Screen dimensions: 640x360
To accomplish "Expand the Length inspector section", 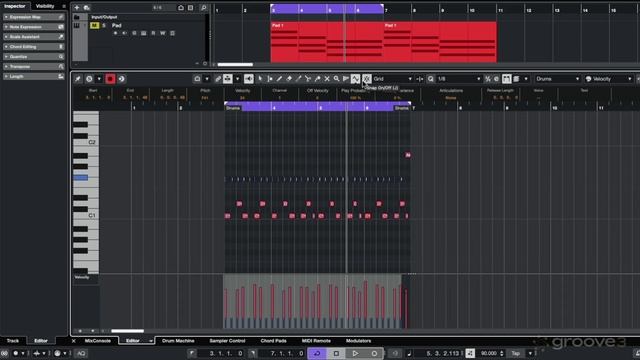I will click(x=33, y=76).
